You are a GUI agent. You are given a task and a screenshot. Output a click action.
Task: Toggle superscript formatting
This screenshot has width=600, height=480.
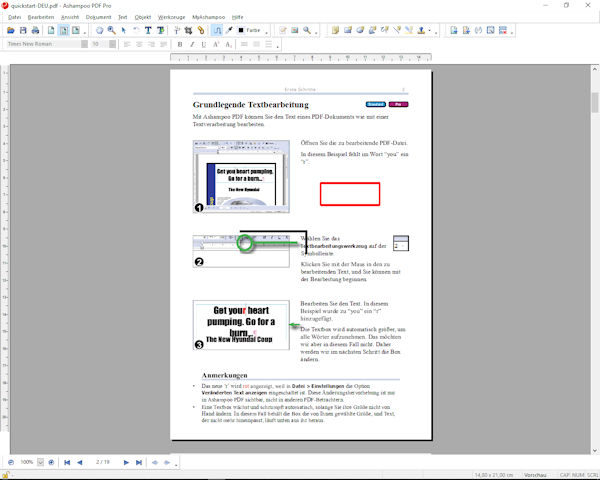pos(216,44)
